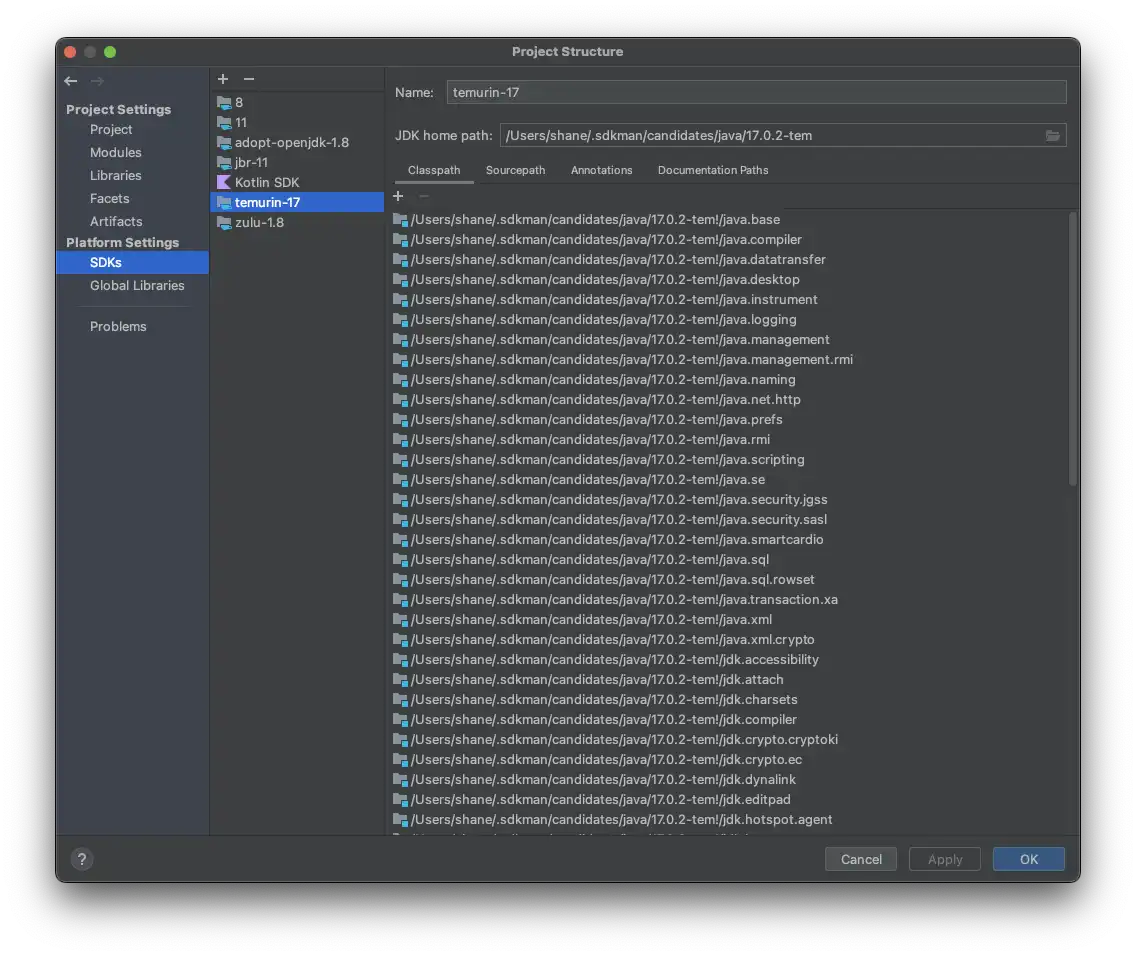Open the Global Libraries page
Screen dimensions: 1136x956
point(133,285)
